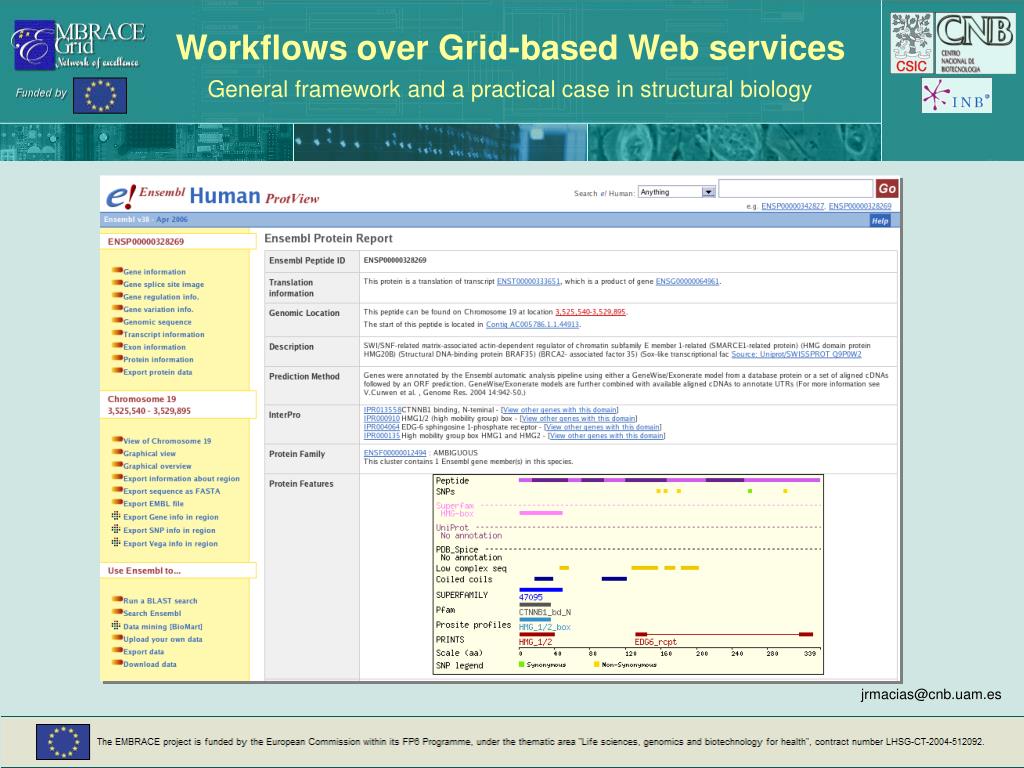Open InterPro entry IPR013558
The height and width of the screenshot is (768, 1024).
click(x=382, y=410)
